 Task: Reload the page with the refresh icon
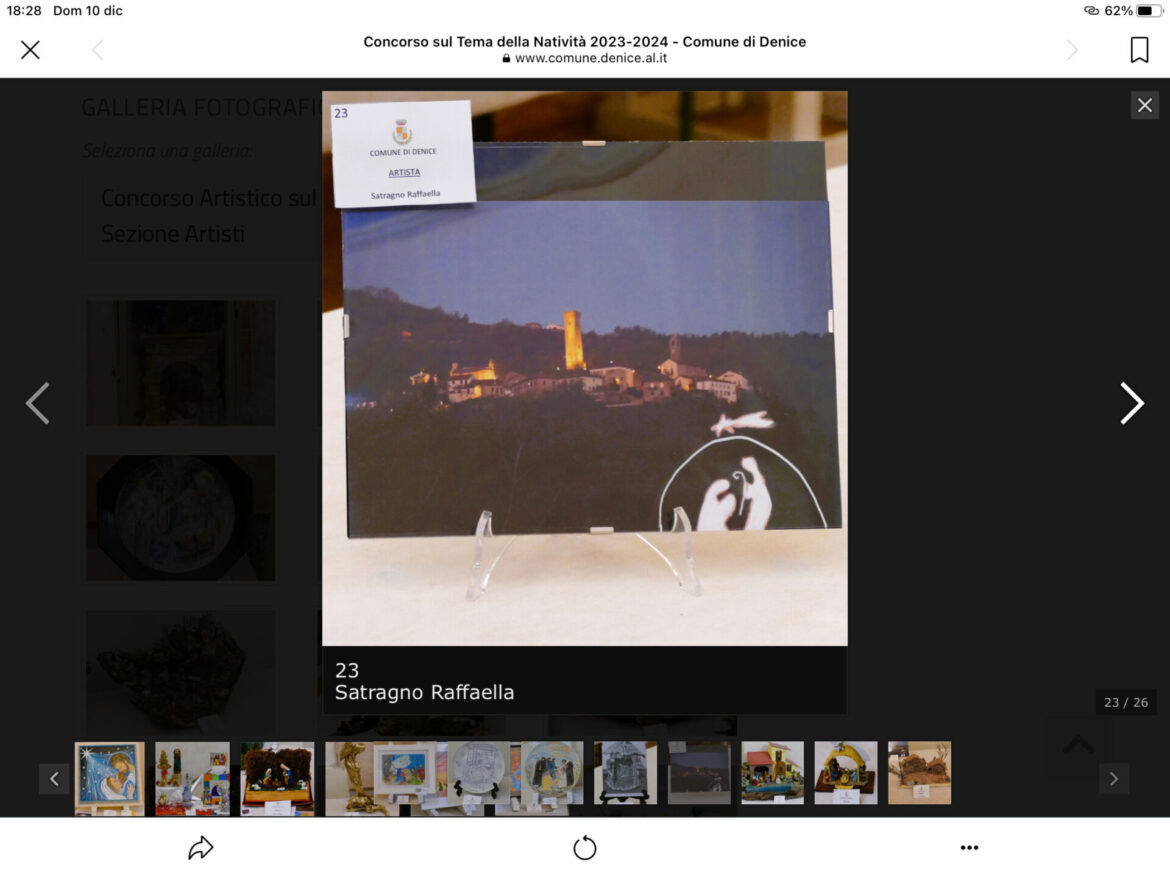pos(585,848)
